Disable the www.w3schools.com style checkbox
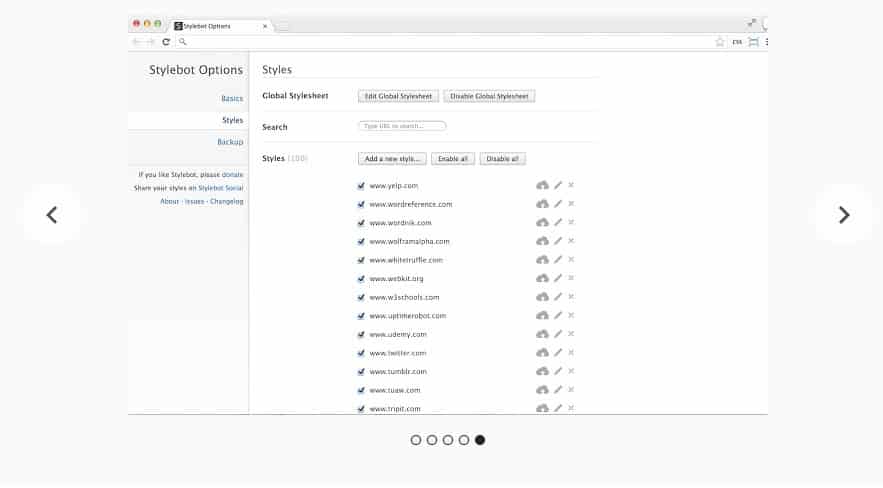This screenshot has height=488, width=883. pos(361,297)
